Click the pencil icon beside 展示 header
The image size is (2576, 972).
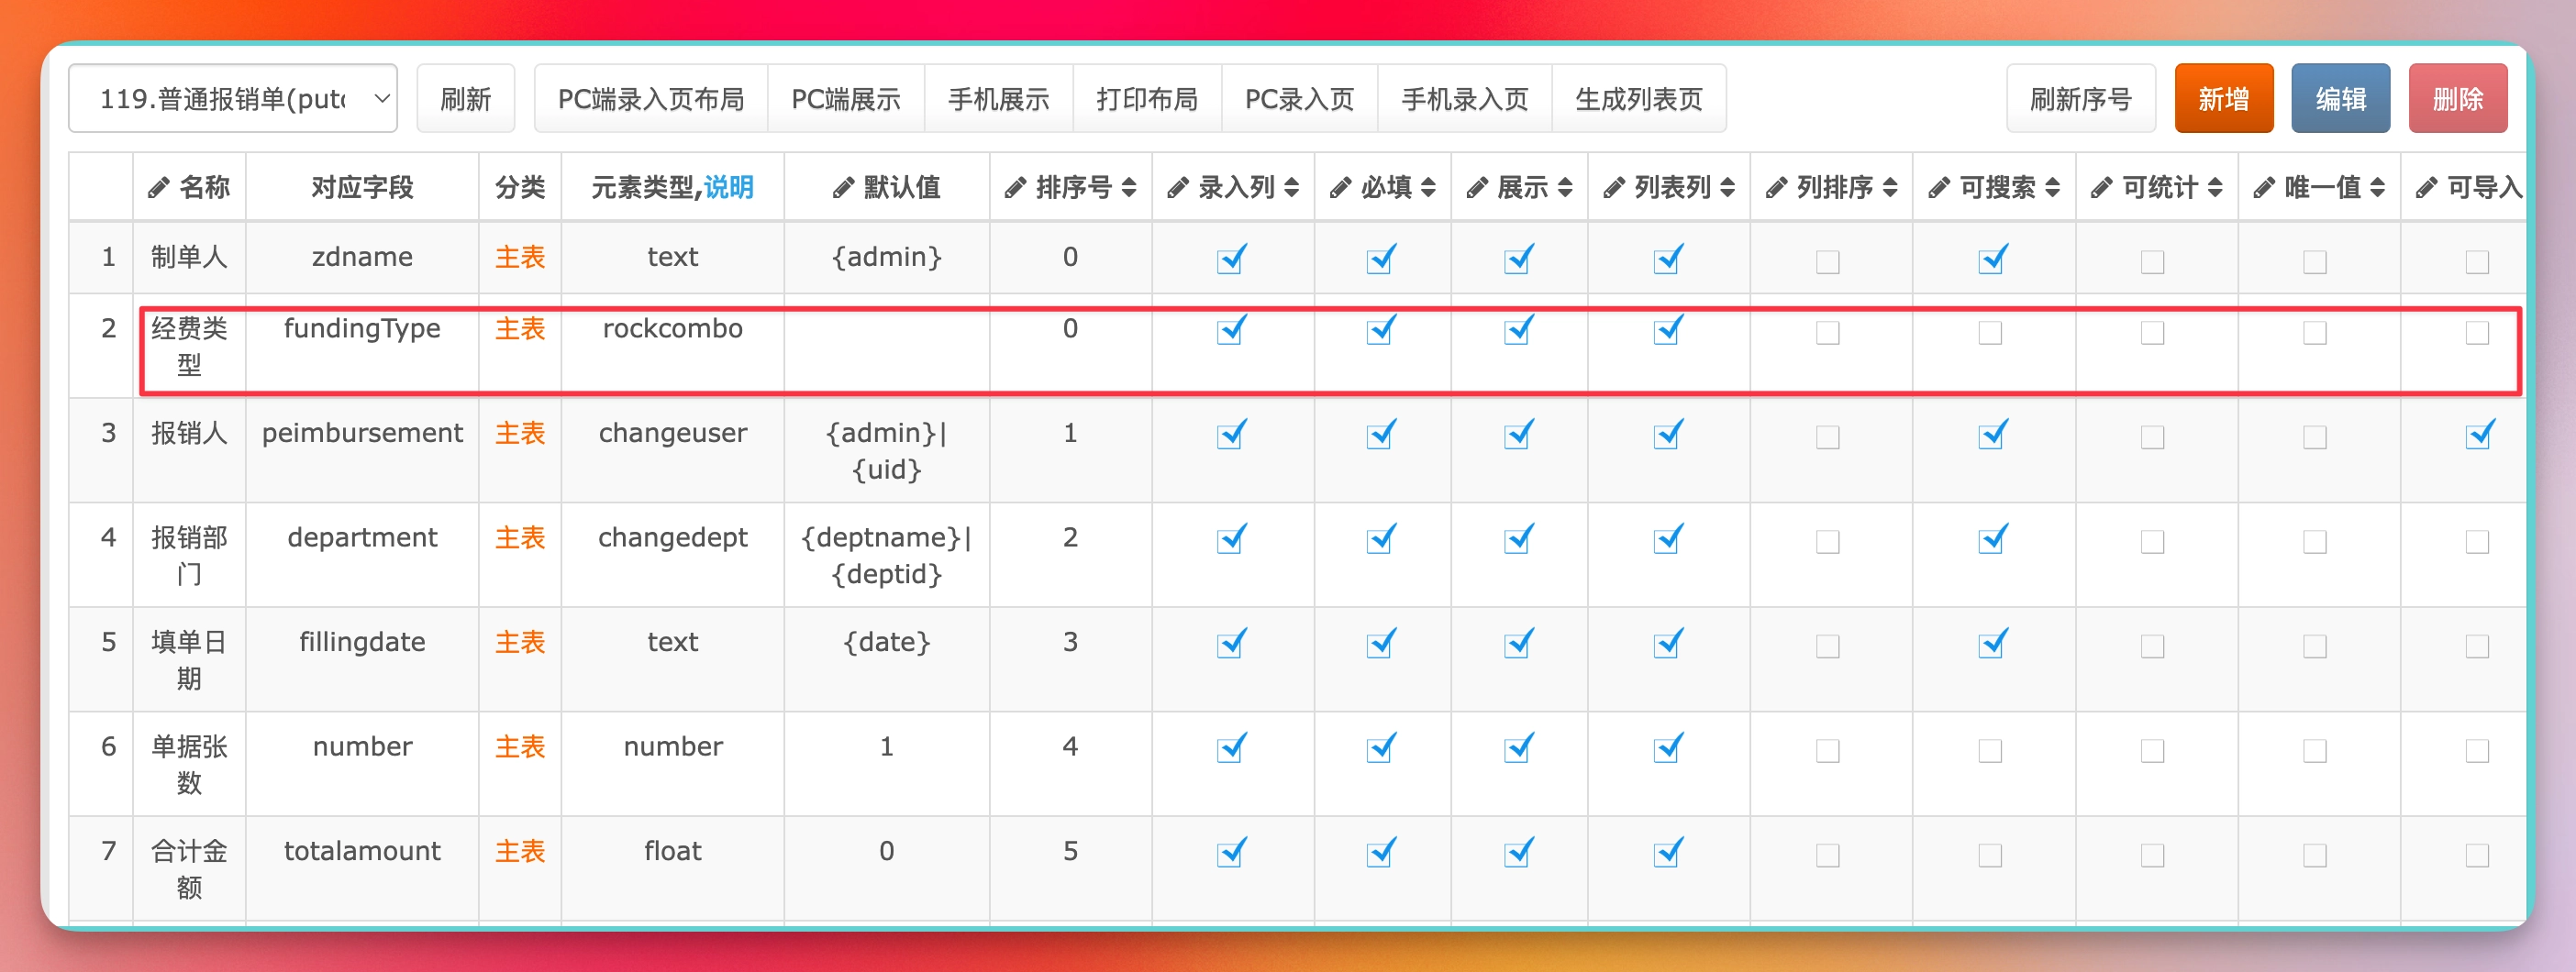1477,187
